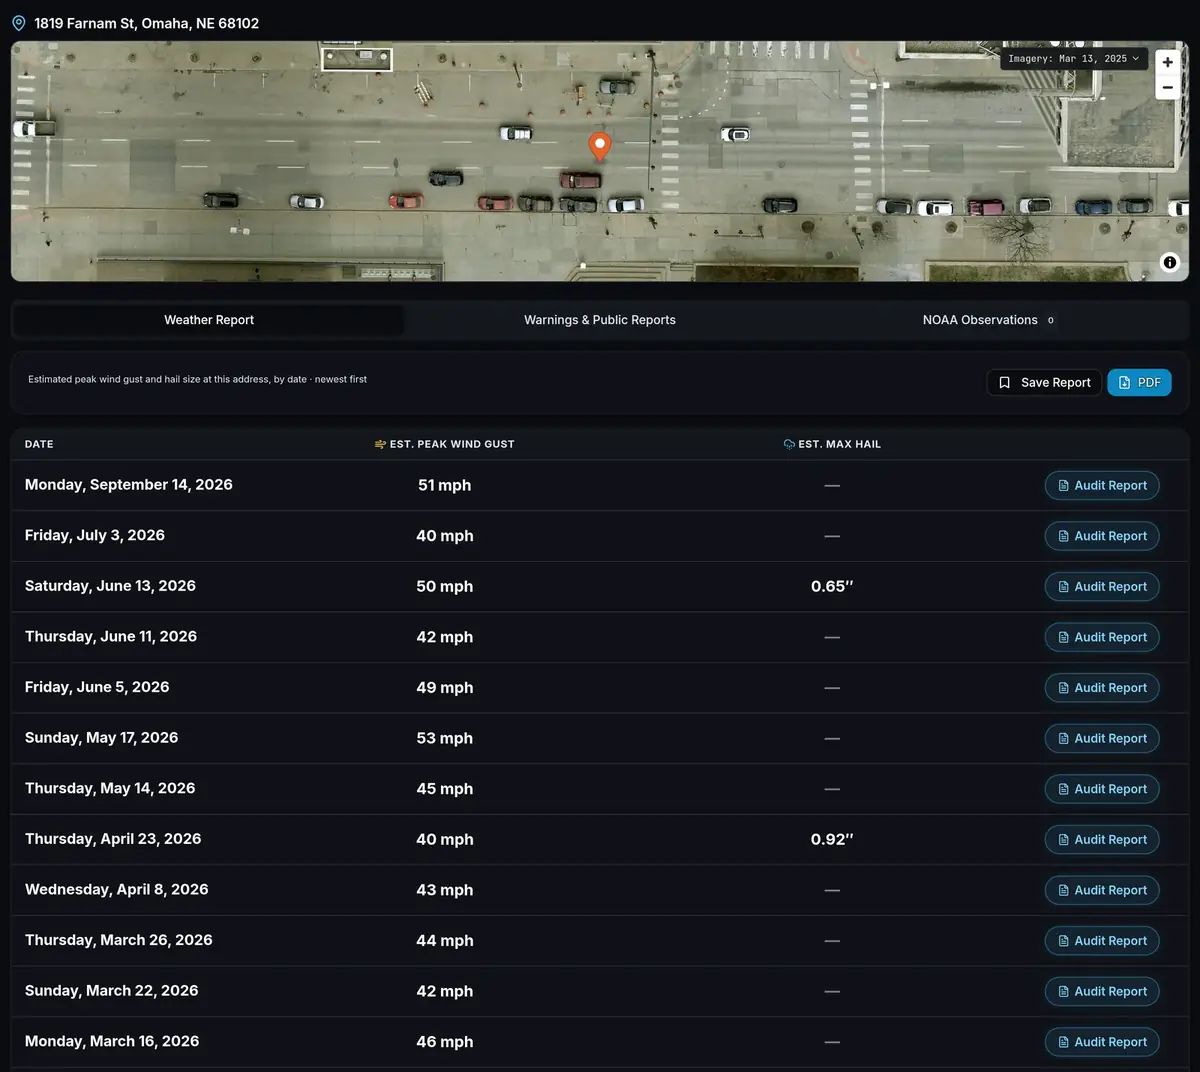1200x1072 pixels.
Task: Zoom in on the map
Action: click(x=1167, y=62)
